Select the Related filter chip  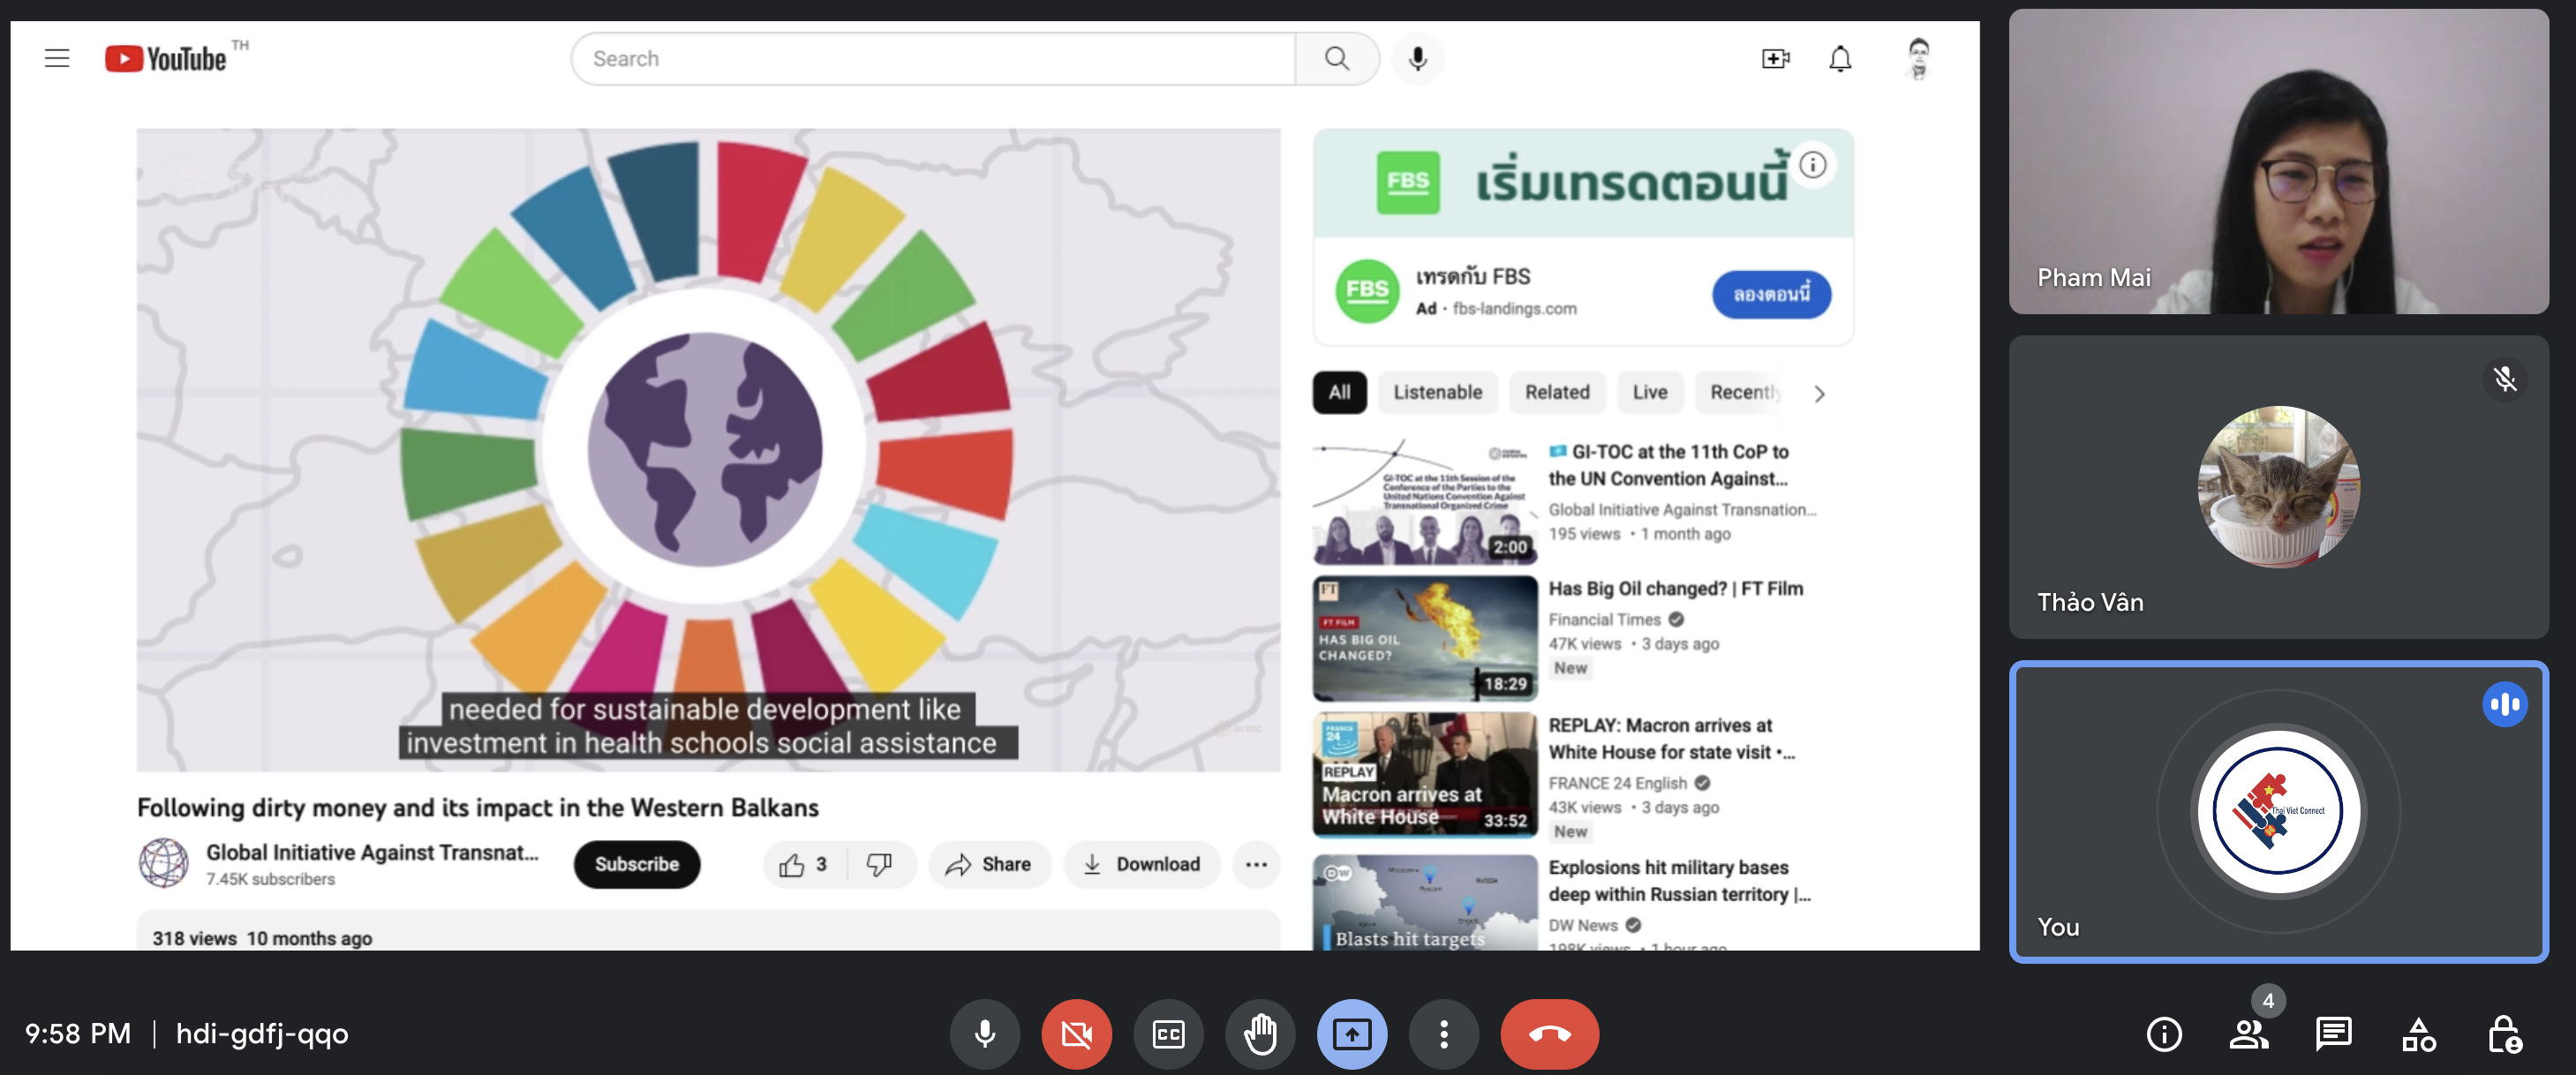(1556, 392)
